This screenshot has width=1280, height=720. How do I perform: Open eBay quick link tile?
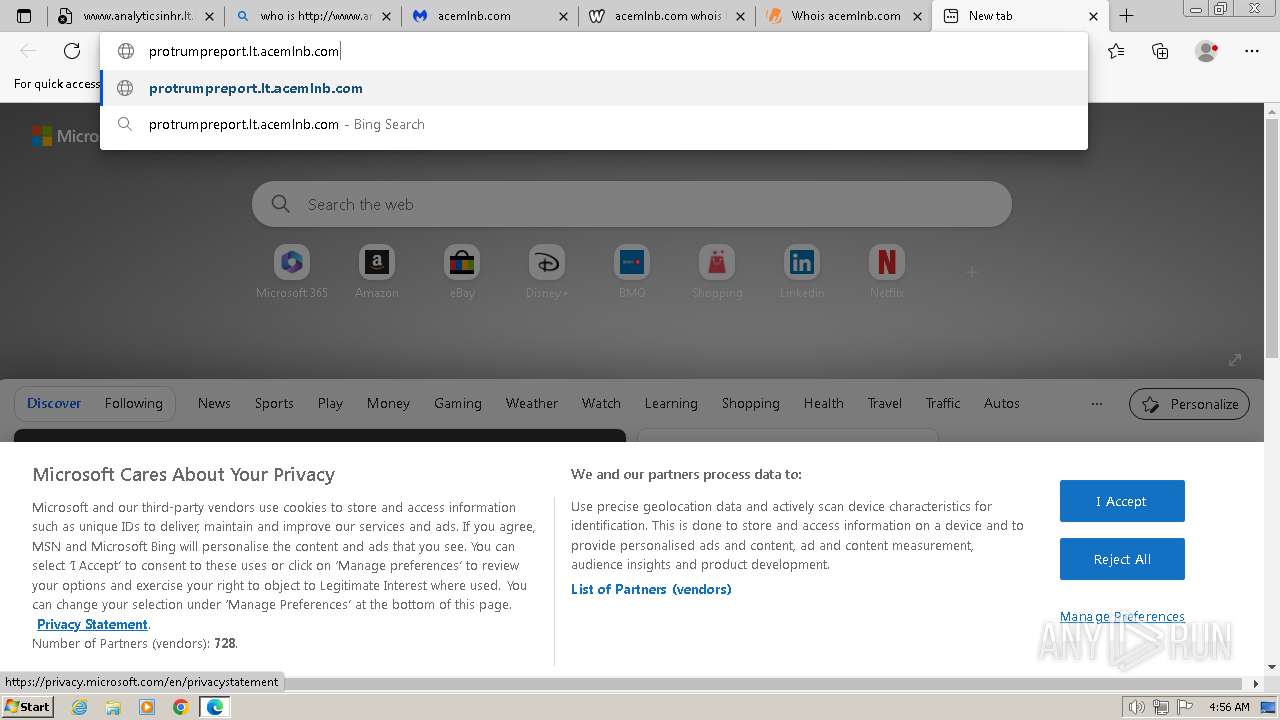click(x=462, y=272)
